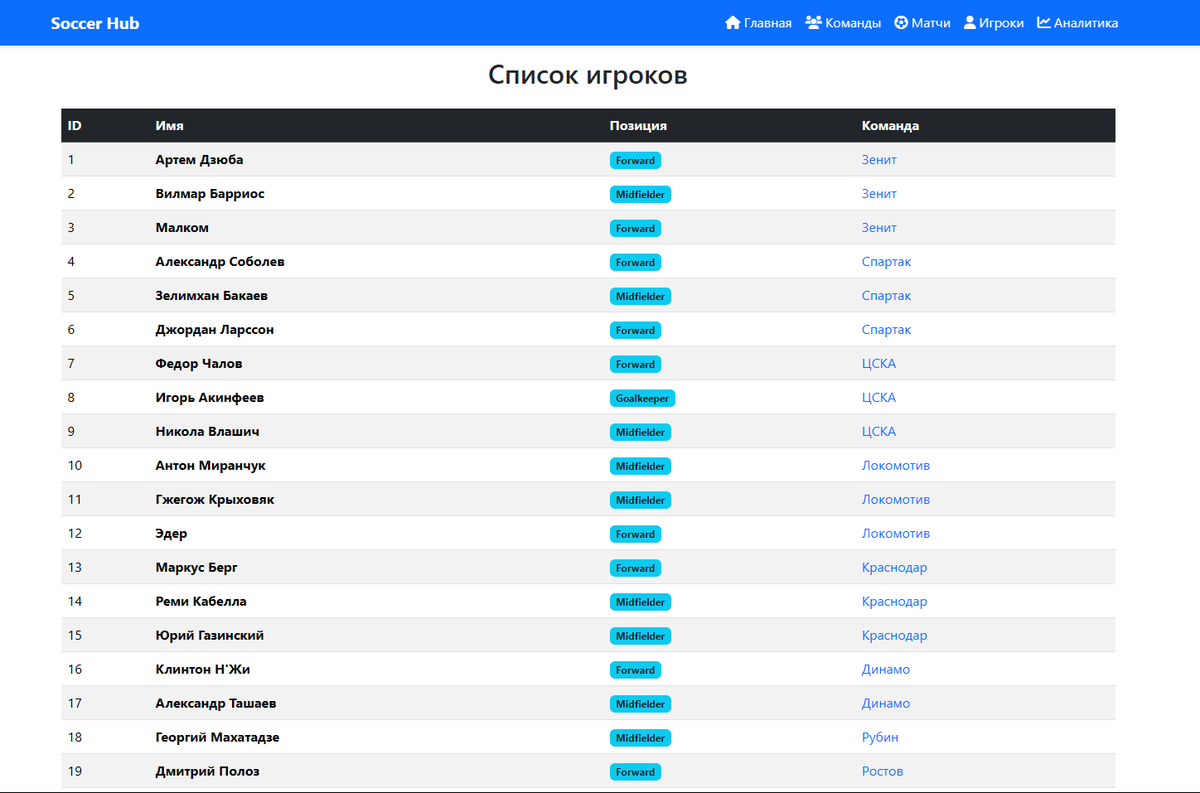Click the player name Маркус Берг
The width and height of the screenshot is (1200, 793).
click(197, 568)
